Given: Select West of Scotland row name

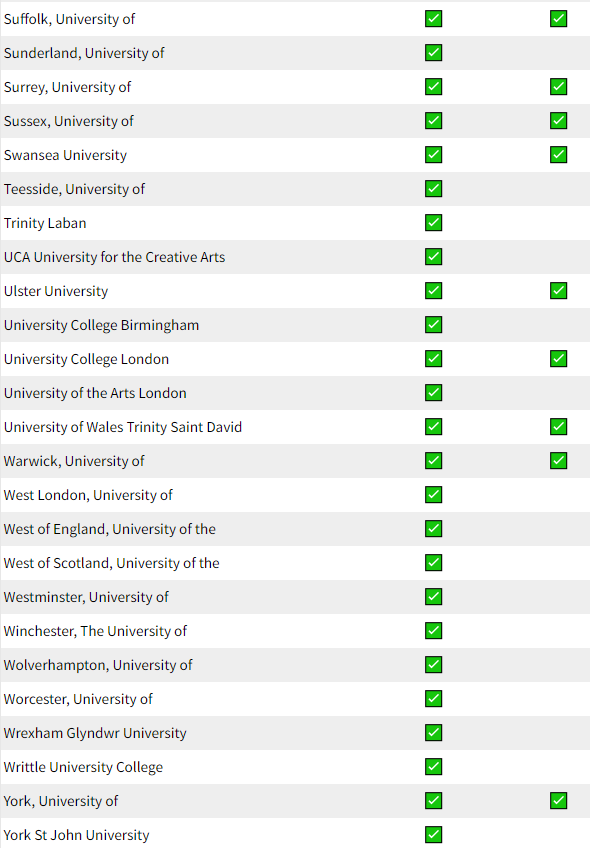Looking at the screenshot, I should pyautogui.click(x=111, y=563).
